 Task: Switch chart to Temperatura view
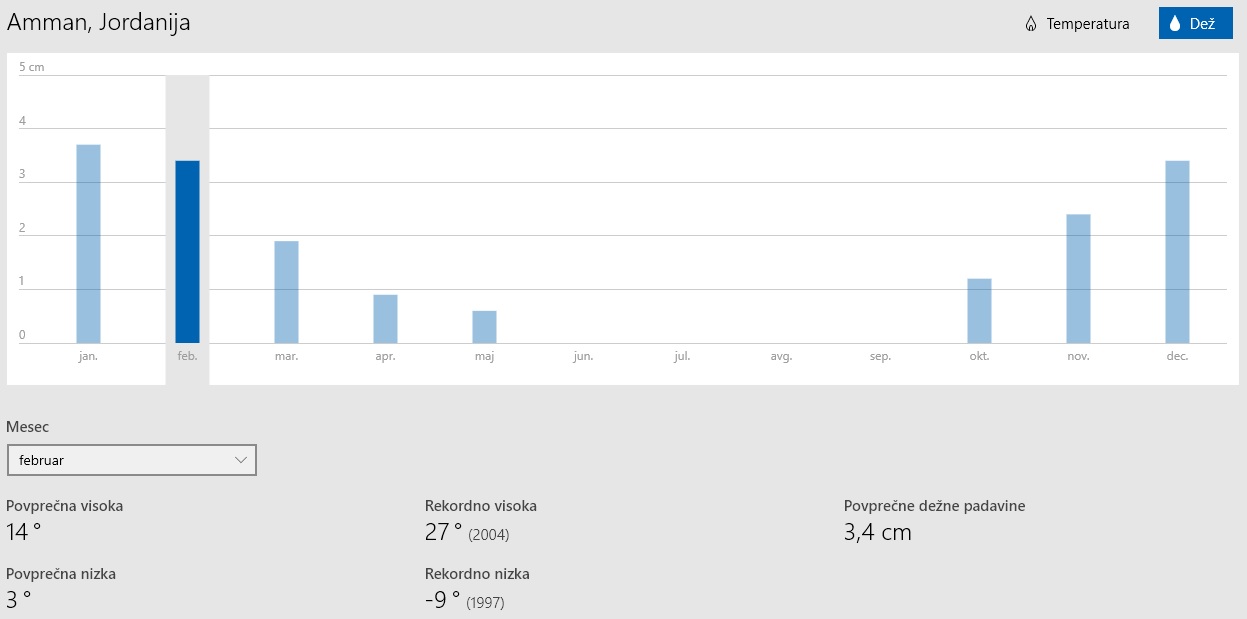tap(1077, 24)
